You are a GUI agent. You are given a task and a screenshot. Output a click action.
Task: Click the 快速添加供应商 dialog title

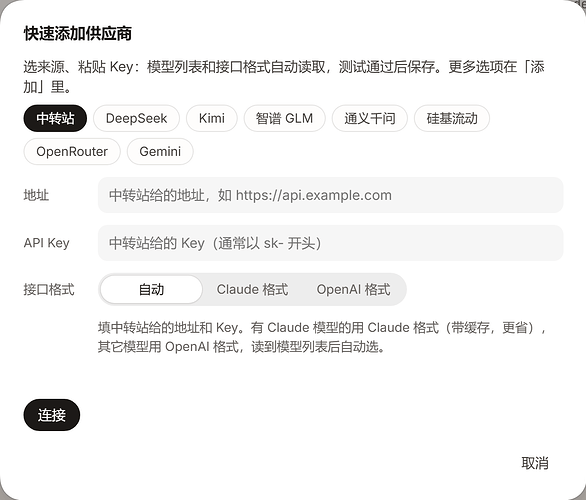tap(78, 33)
